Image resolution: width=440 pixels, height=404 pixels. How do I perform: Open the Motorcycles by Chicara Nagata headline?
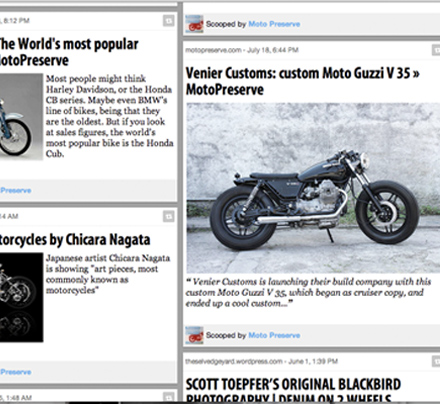point(75,240)
